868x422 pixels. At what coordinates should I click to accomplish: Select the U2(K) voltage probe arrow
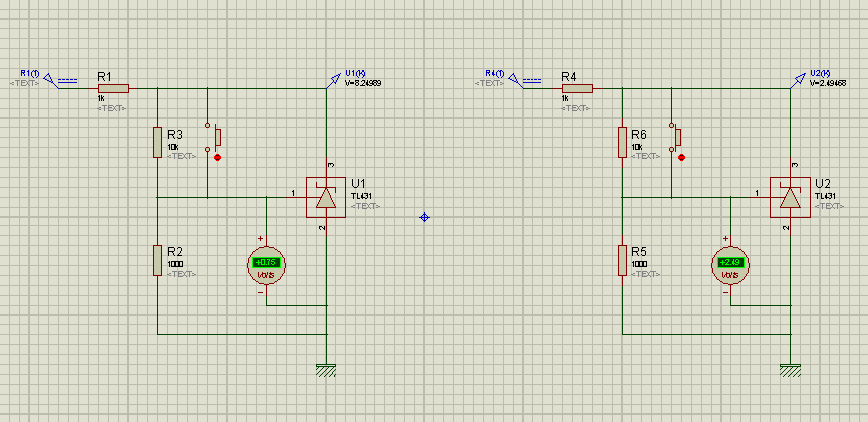(798, 81)
